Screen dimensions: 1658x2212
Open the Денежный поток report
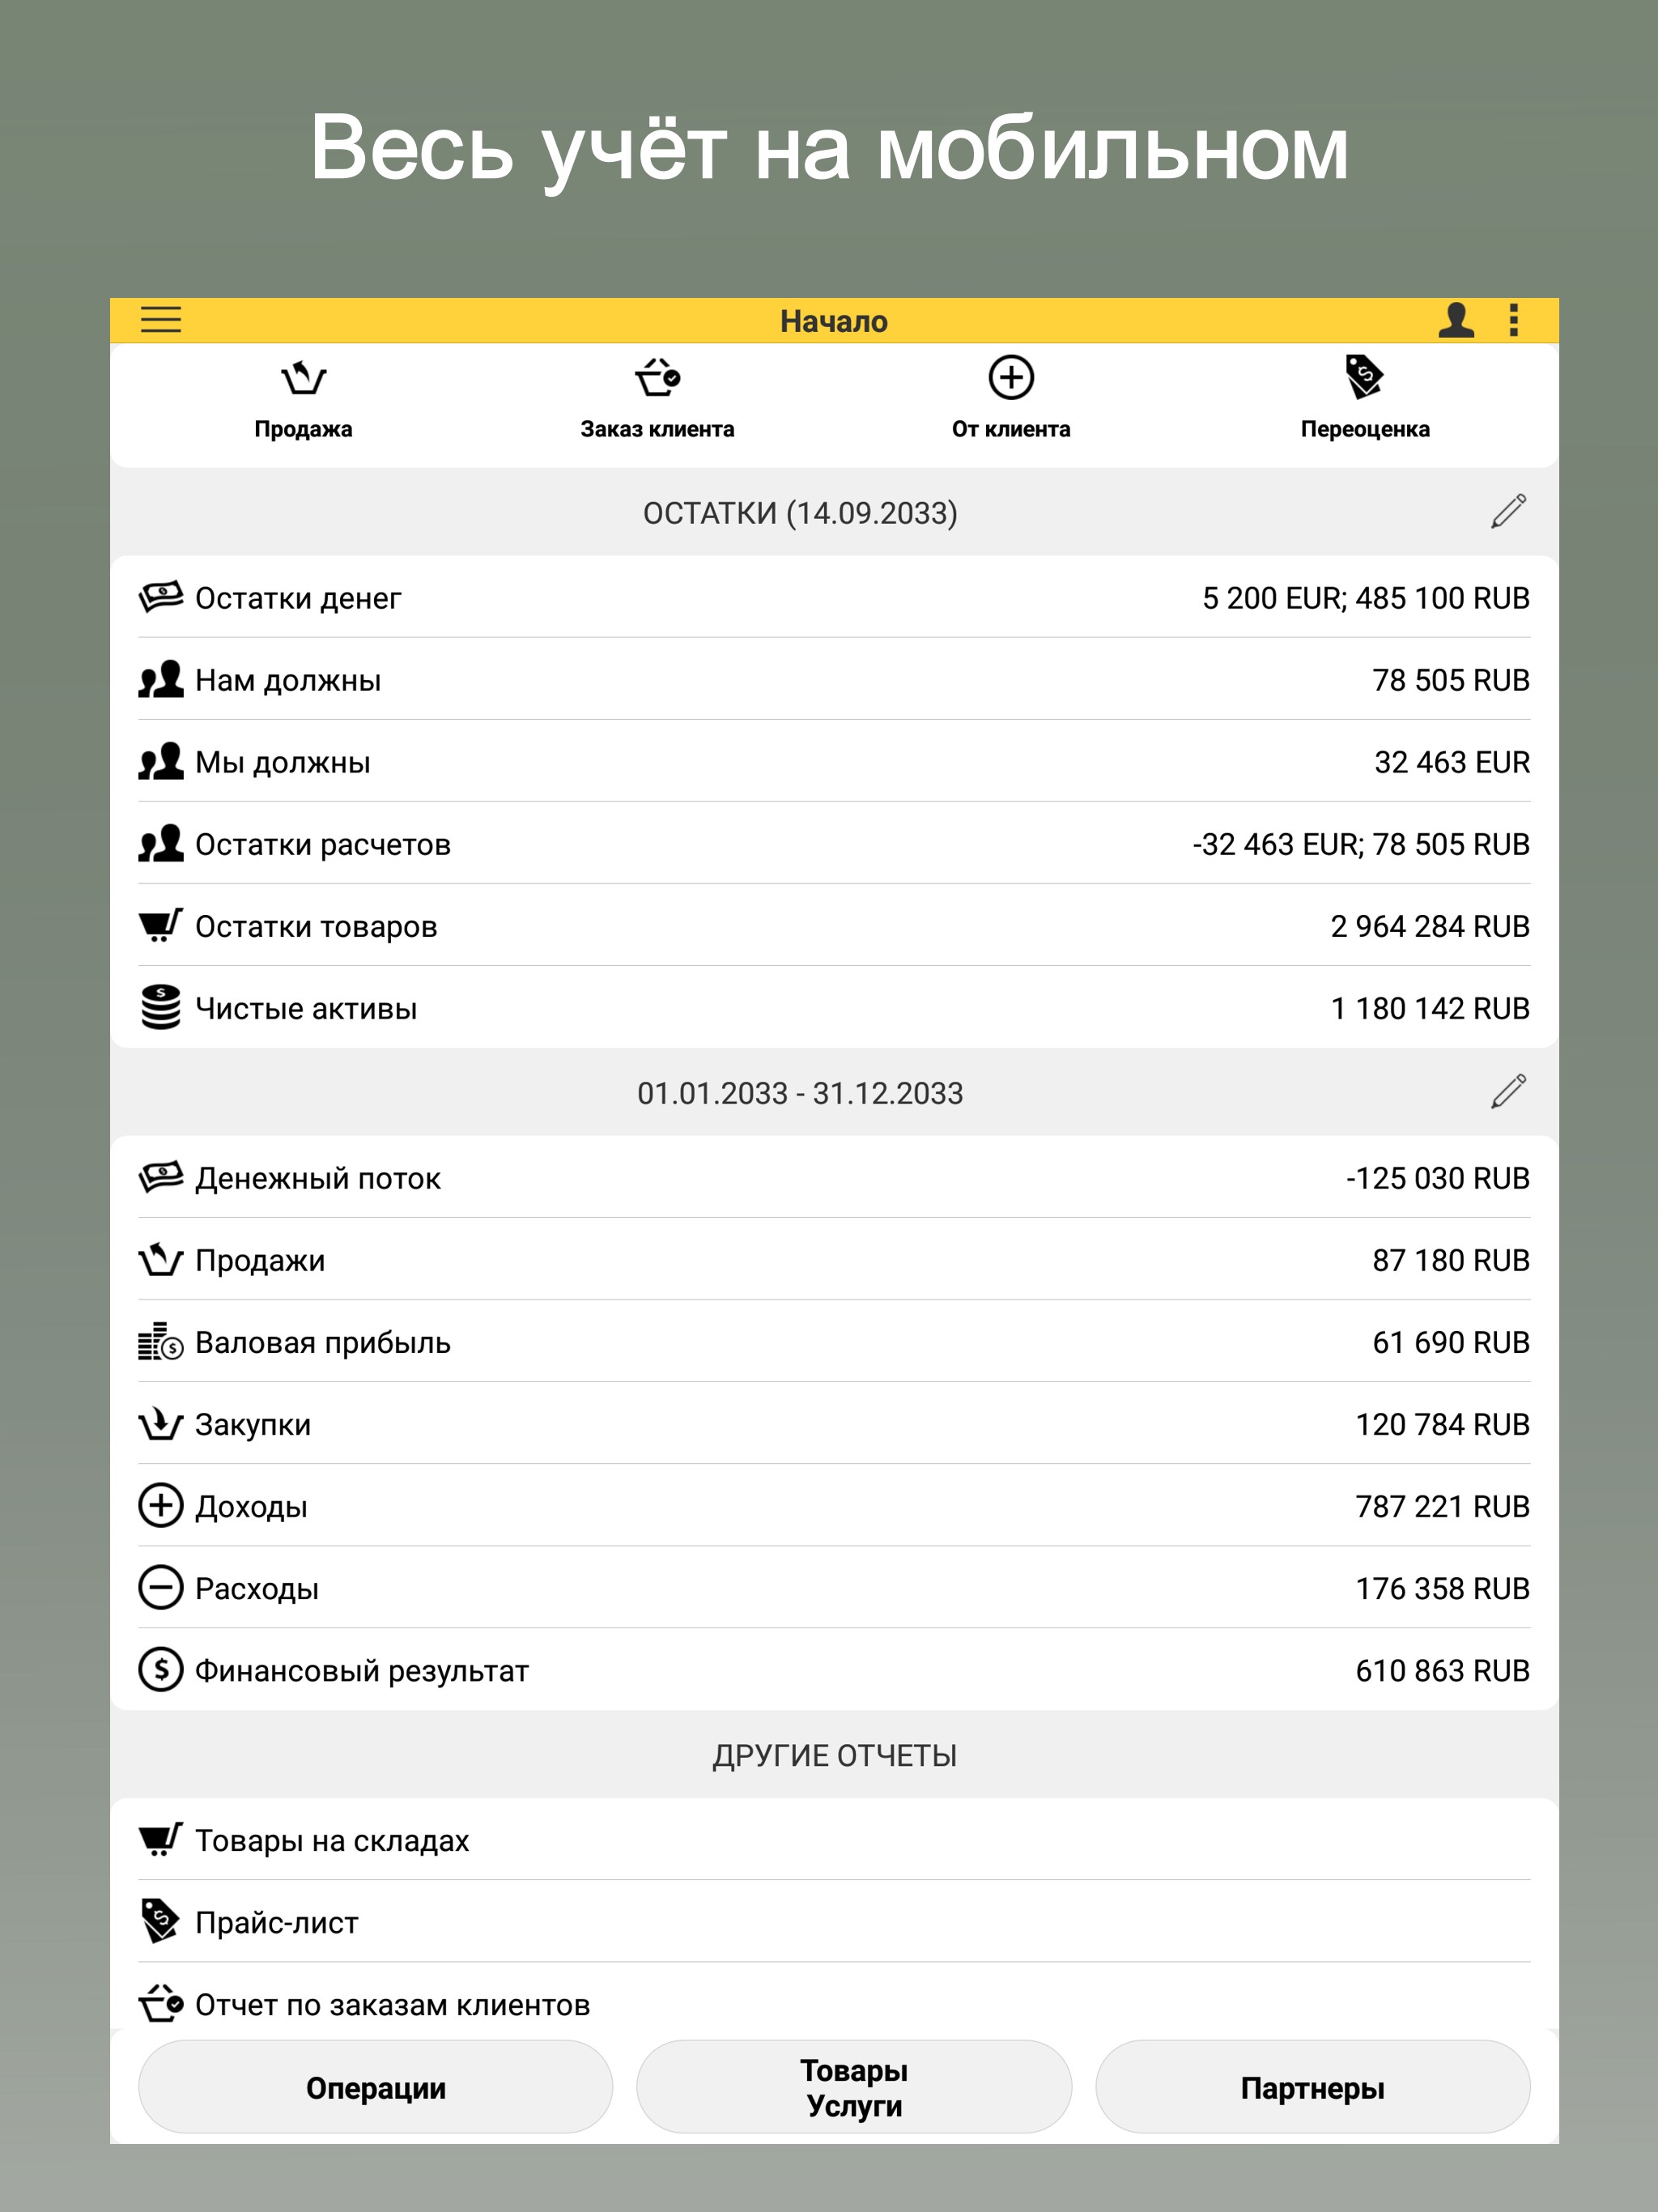[834, 1177]
